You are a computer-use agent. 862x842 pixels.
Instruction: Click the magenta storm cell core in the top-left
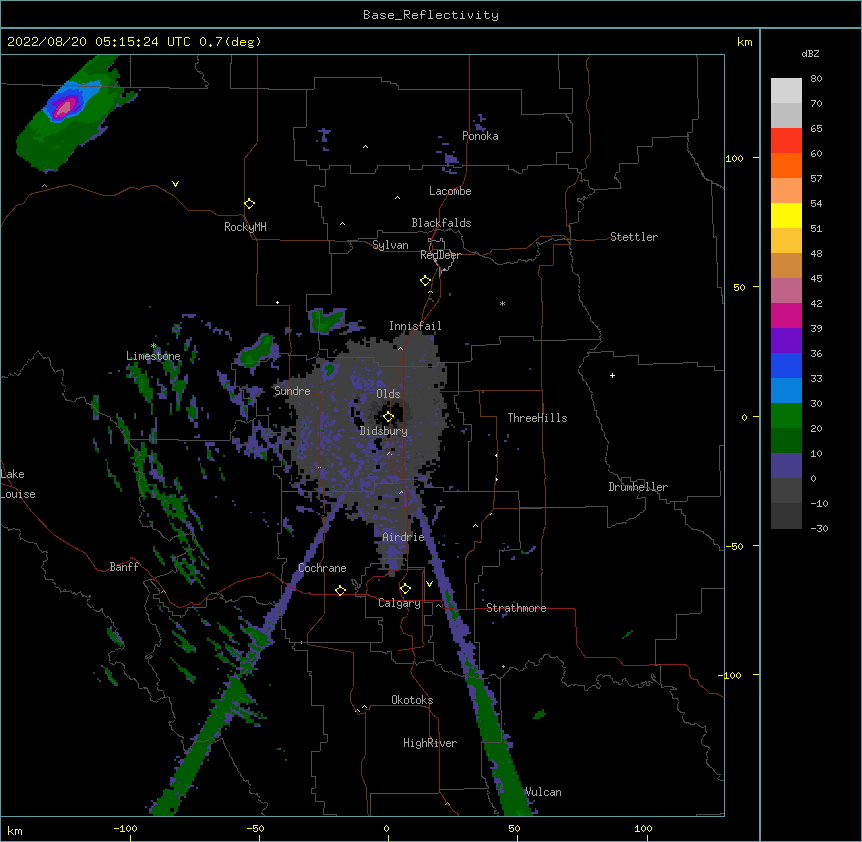pos(64,107)
